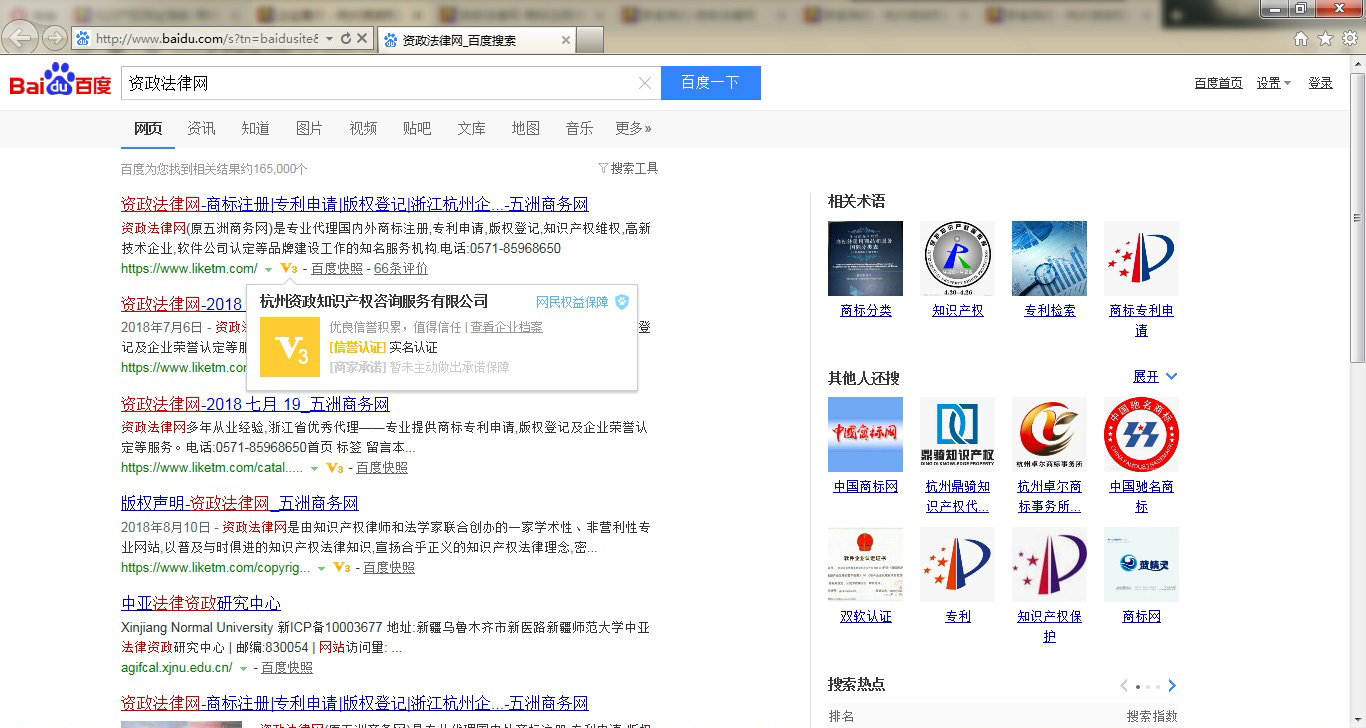Open the browser Home icon
The width and height of the screenshot is (1366, 728).
coord(1301,39)
